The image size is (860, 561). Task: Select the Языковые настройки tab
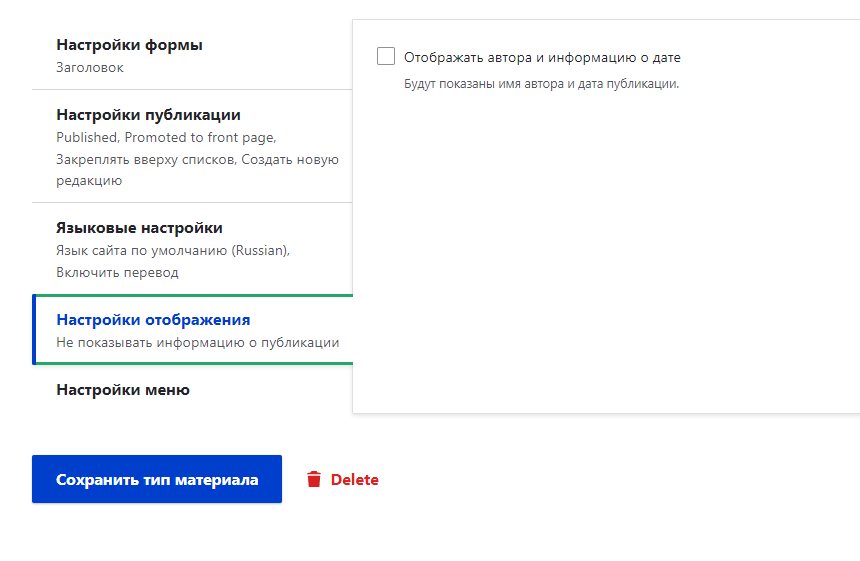(192, 249)
